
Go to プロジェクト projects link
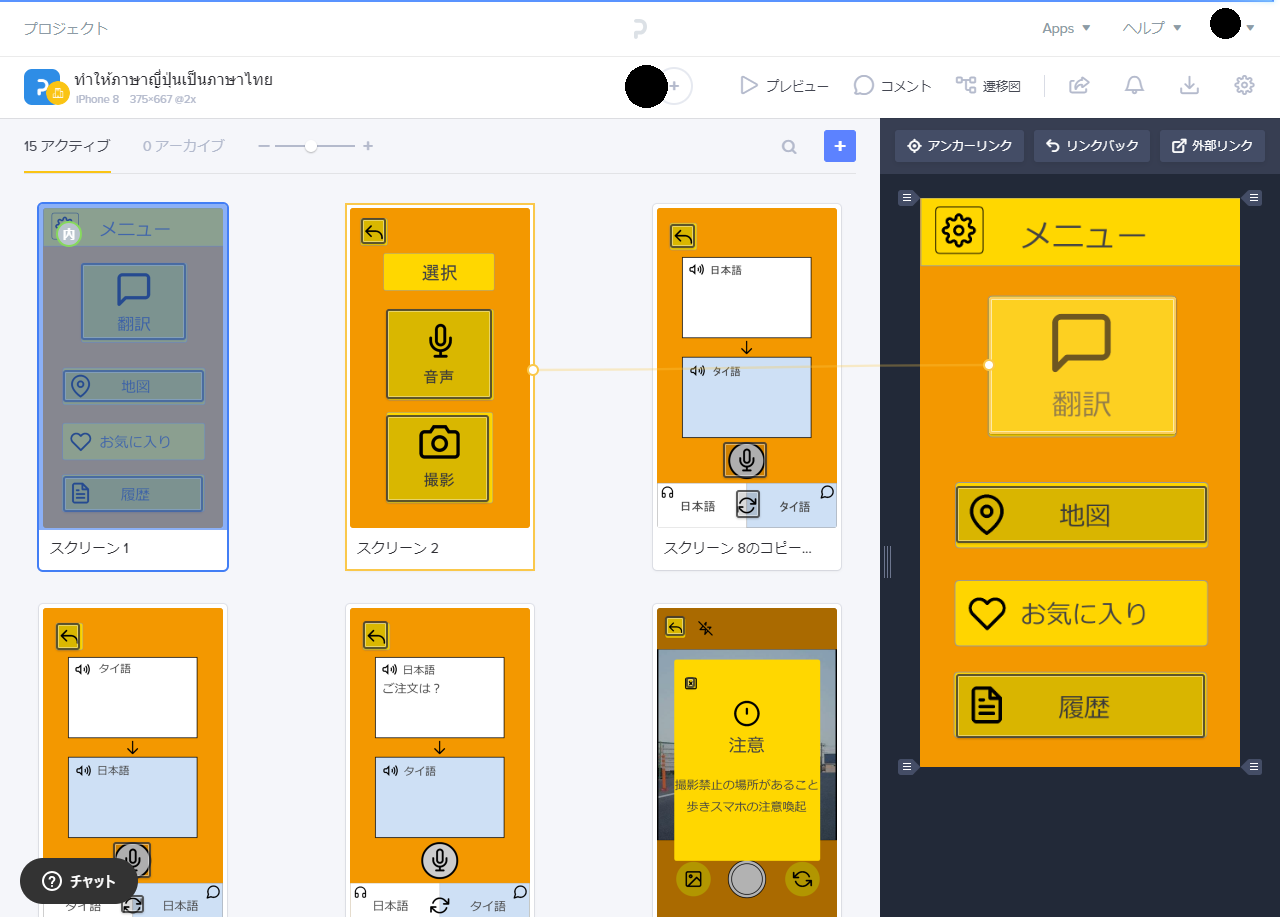[x=66, y=28]
